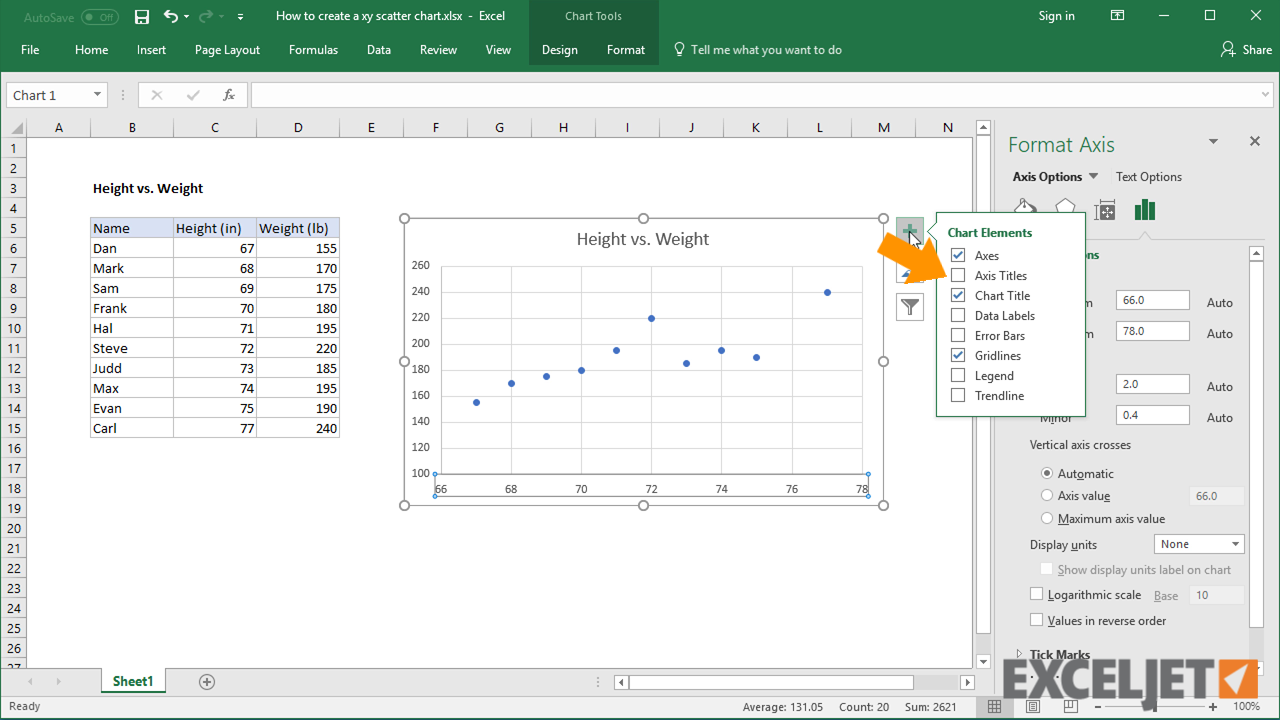Expand the Name Box dropdown arrow
Viewport: 1280px width, 720px height.
pyautogui.click(x=97, y=95)
